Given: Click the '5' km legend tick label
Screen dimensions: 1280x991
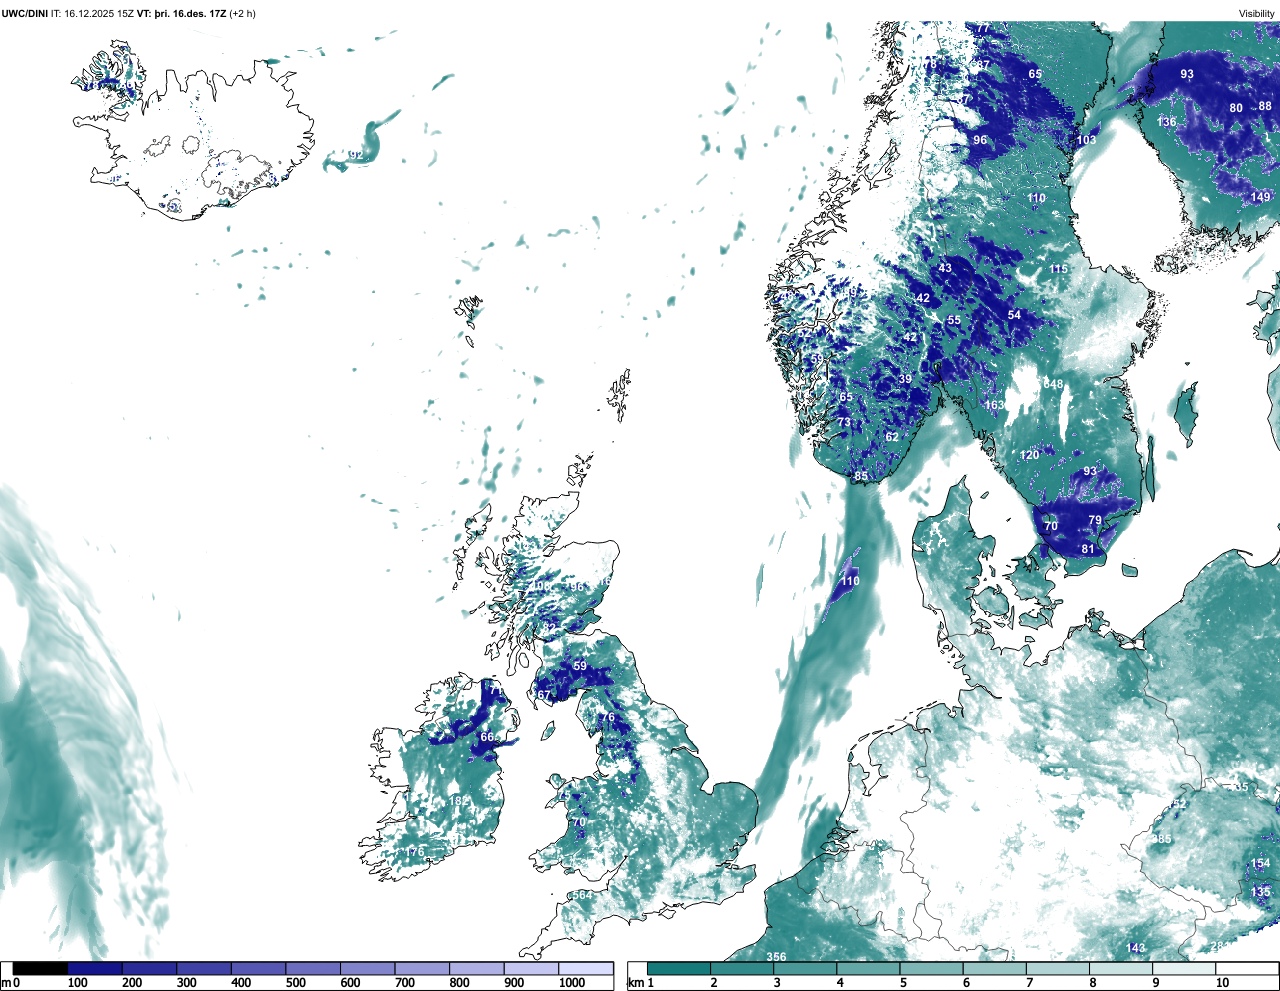Looking at the screenshot, I should pos(903,983).
